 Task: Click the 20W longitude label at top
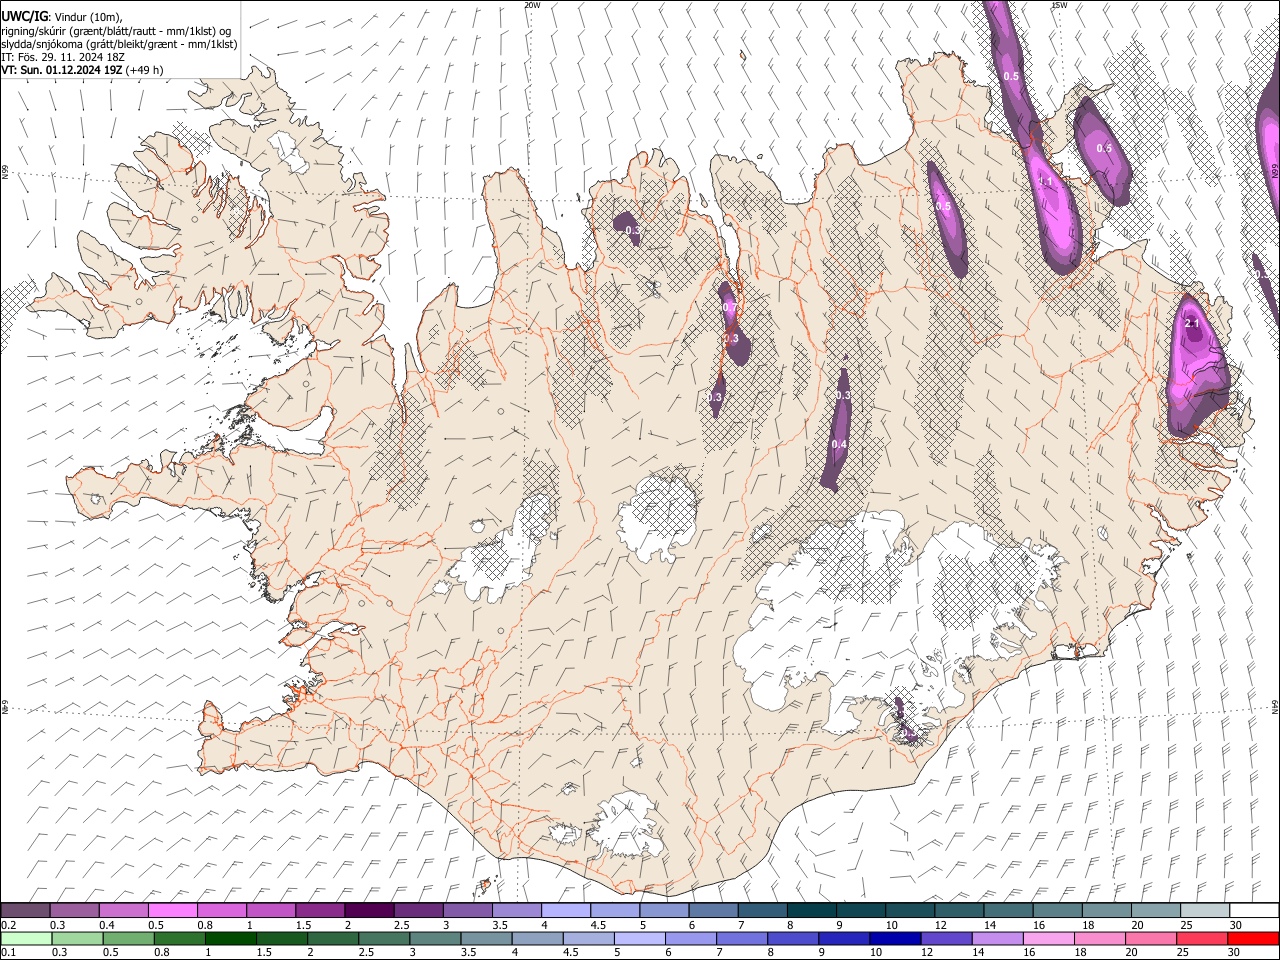[532, 5]
